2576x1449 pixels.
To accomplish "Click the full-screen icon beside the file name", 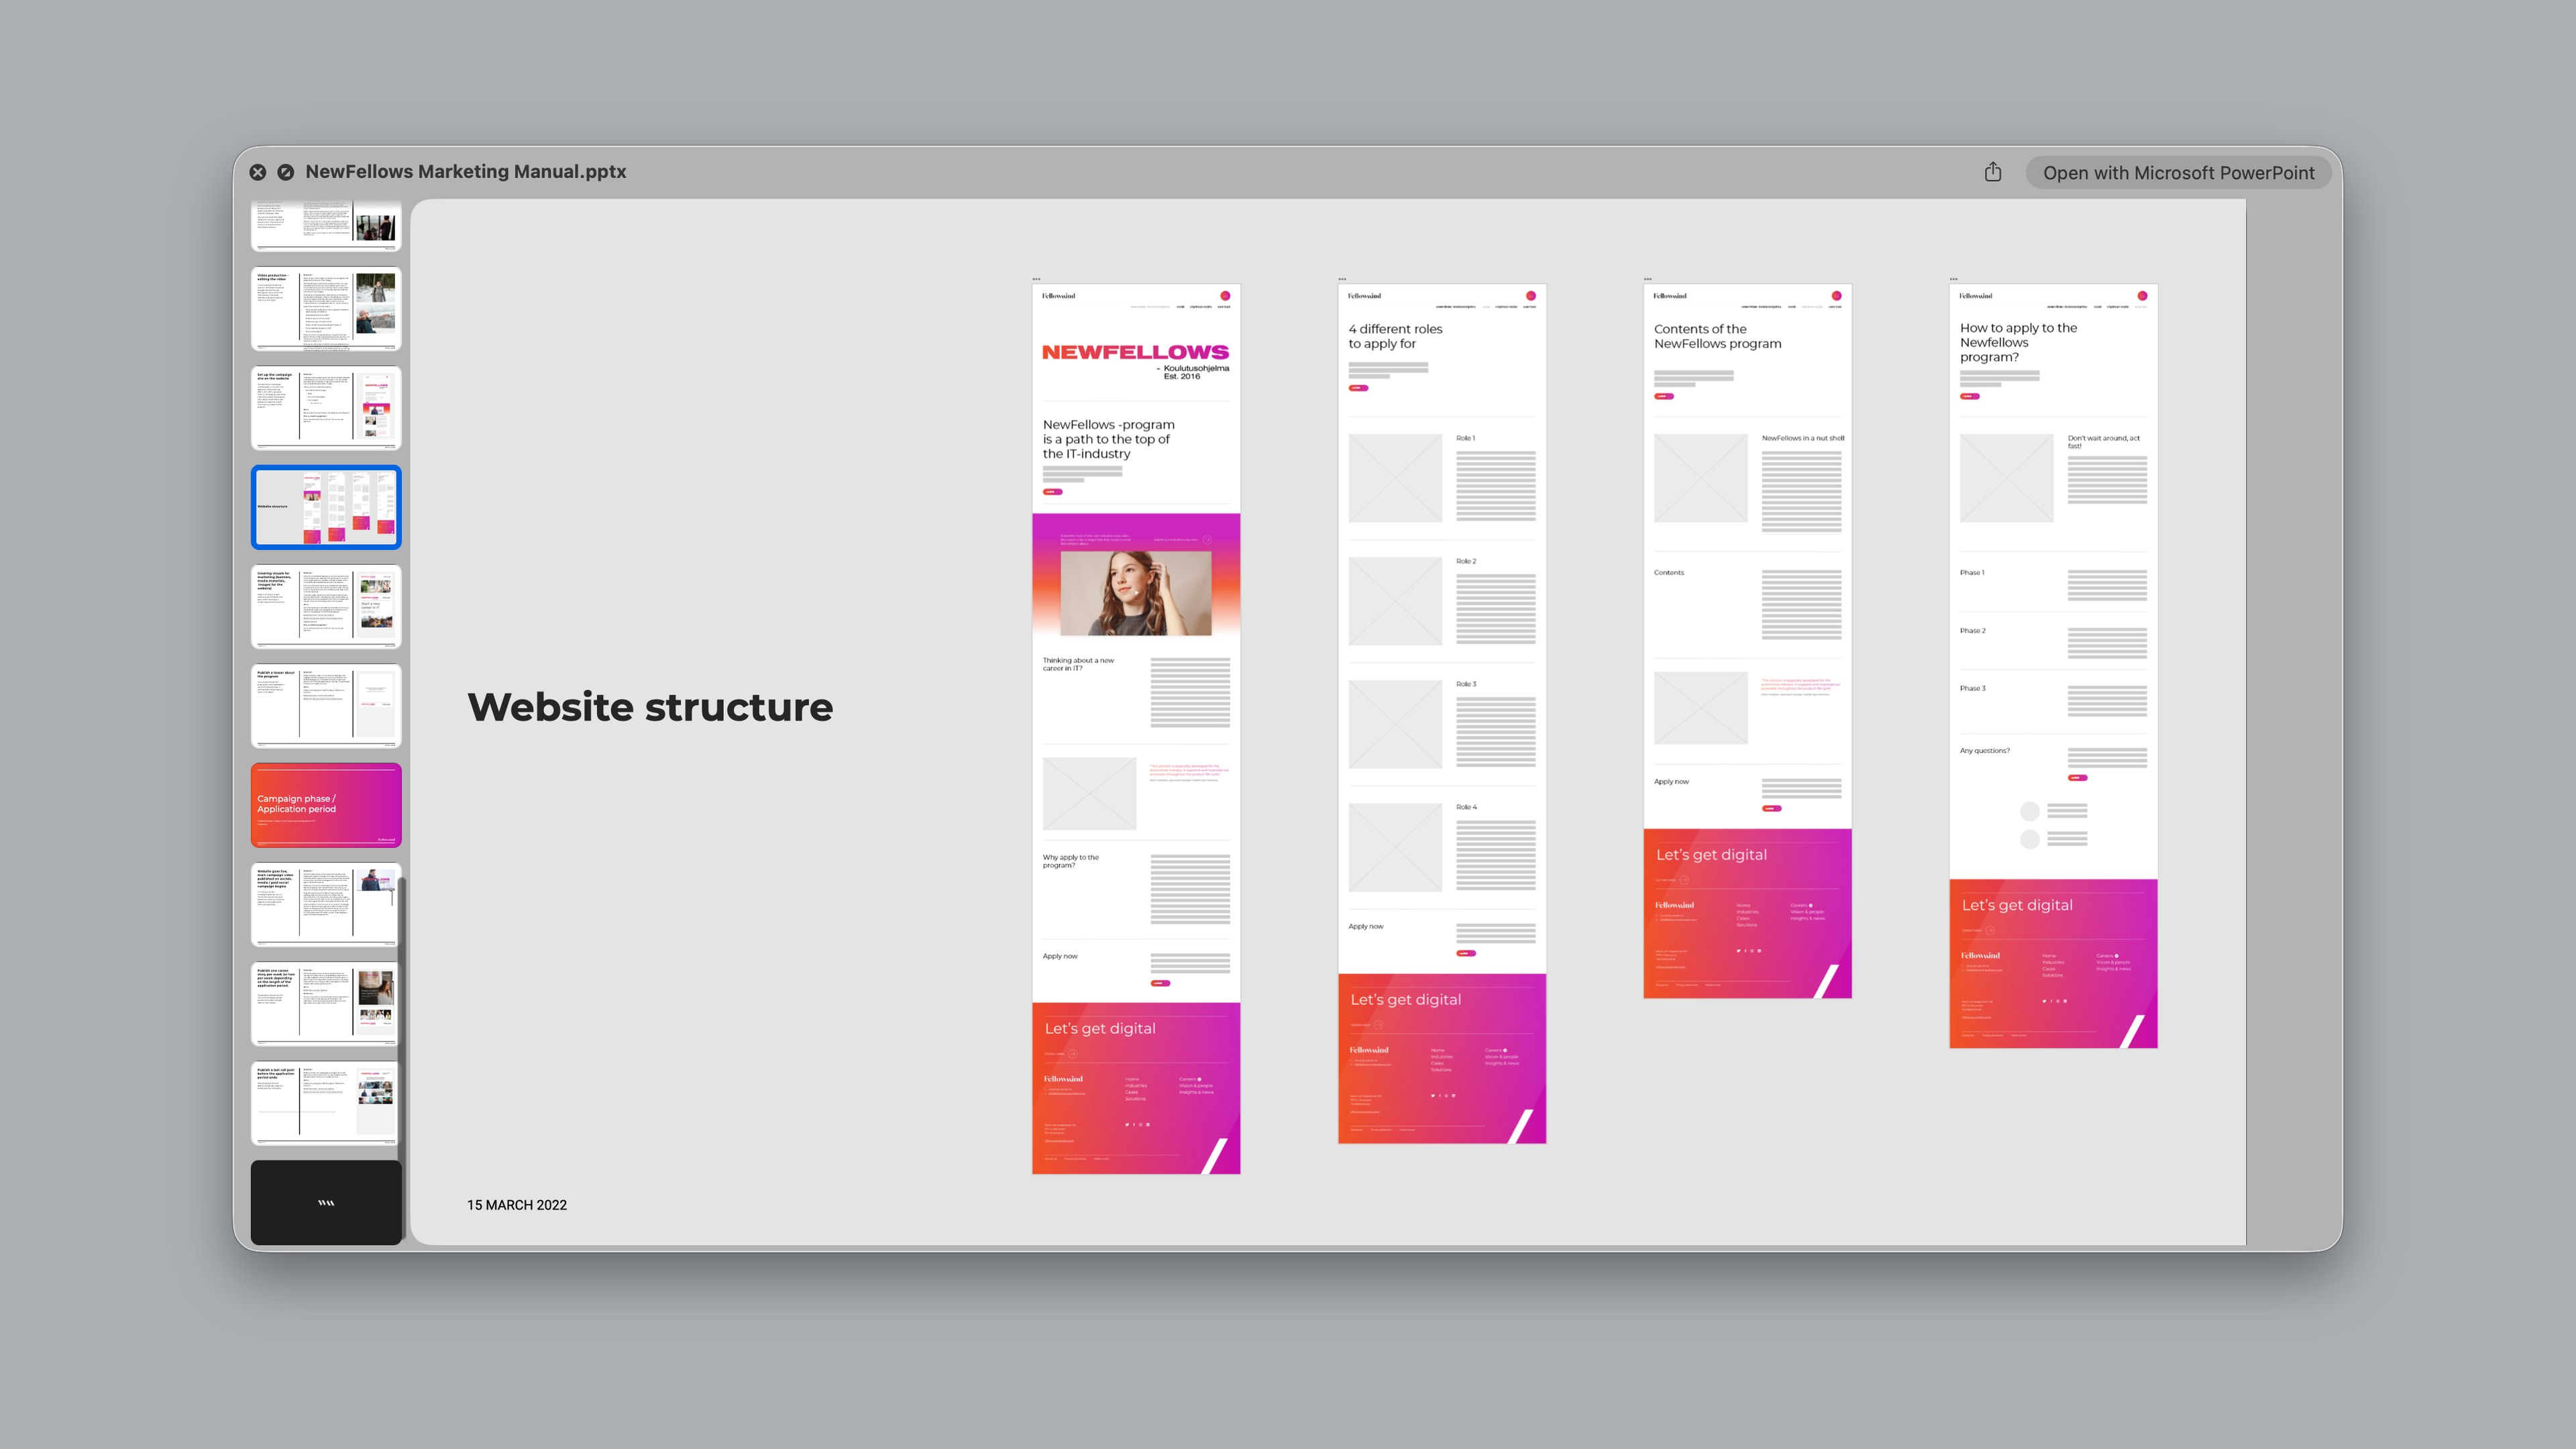I will [x=286, y=172].
